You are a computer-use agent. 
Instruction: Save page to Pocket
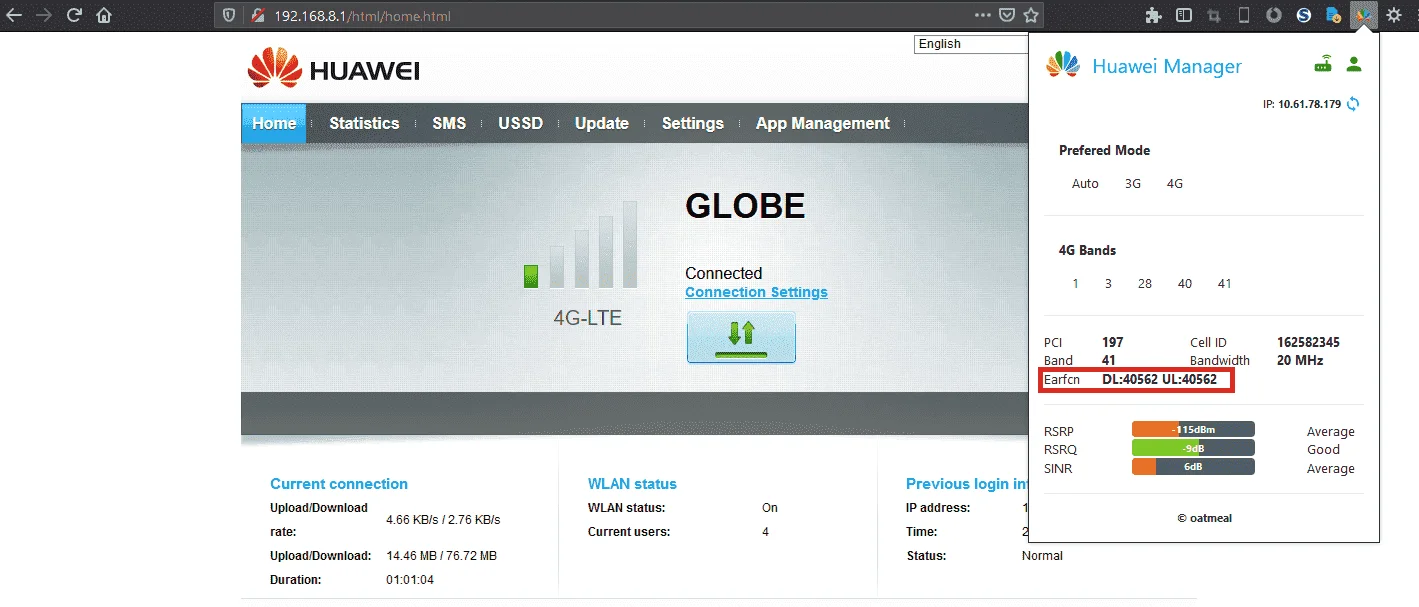tap(1007, 15)
